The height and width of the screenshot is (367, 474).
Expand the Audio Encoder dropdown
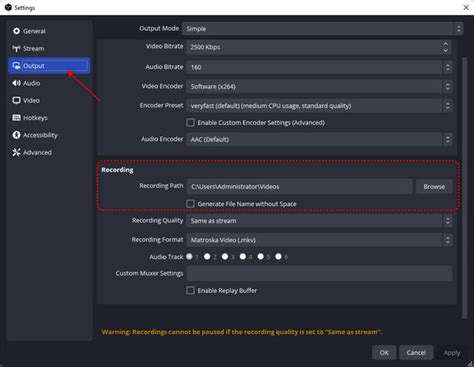click(319, 139)
